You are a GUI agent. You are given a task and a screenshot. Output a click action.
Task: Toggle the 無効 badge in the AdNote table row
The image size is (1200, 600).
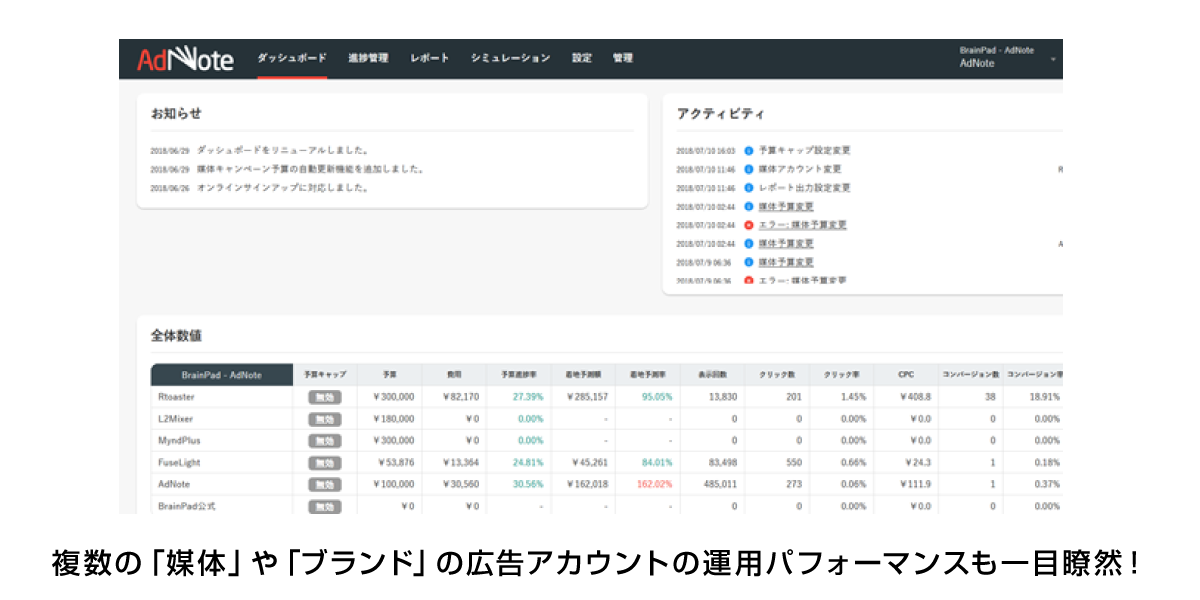pyautogui.click(x=325, y=484)
